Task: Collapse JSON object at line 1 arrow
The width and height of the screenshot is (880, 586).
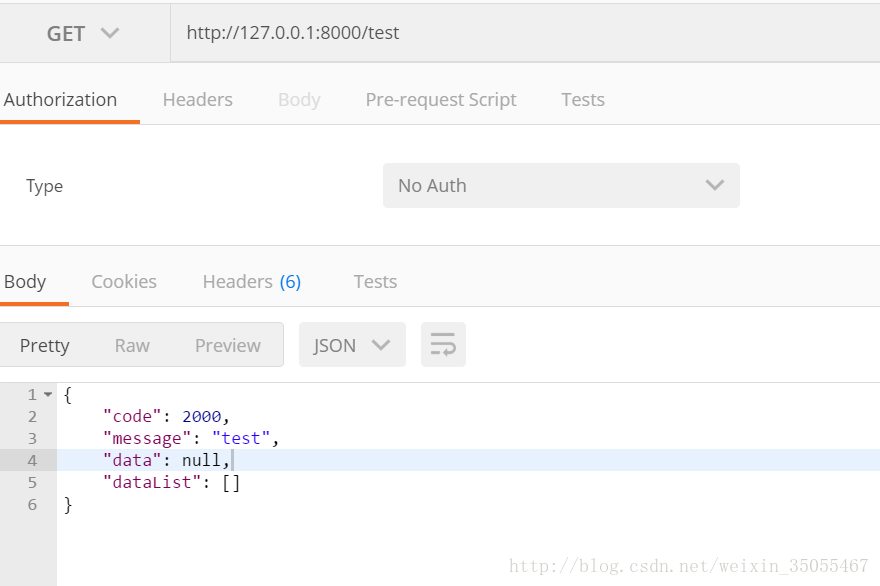Action: coord(48,395)
